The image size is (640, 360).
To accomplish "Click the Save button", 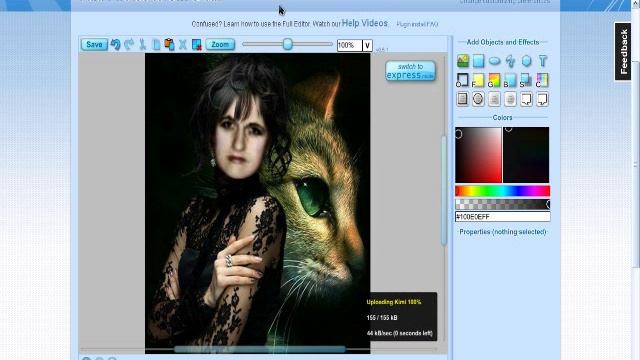I will click(x=94, y=44).
